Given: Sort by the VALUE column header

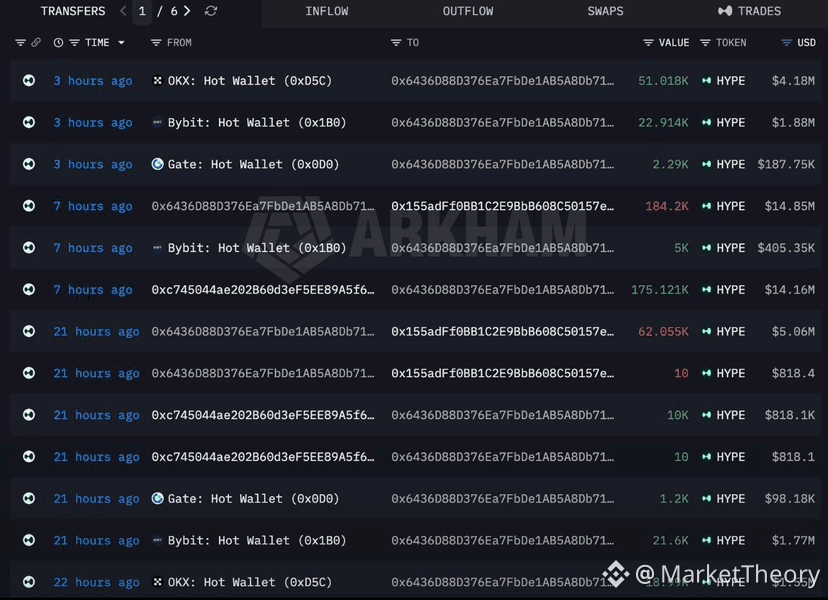Looking at the screenshot, I should pos(674,43).
